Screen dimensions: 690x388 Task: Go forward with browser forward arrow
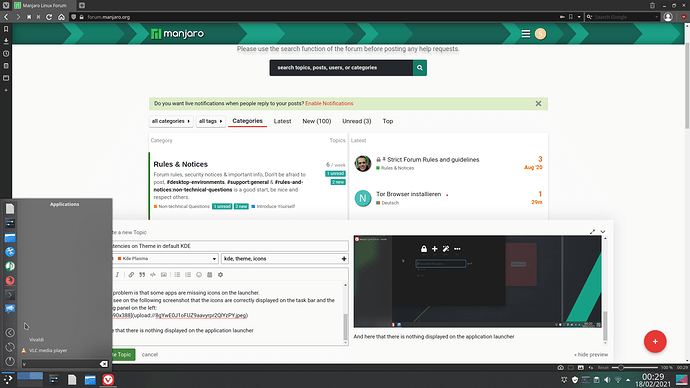pos(18,17)
